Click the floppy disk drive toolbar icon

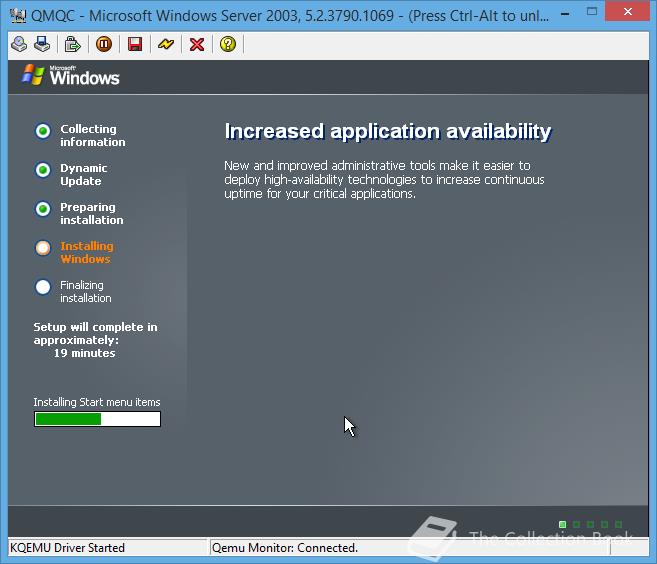[x=42, y=44]
